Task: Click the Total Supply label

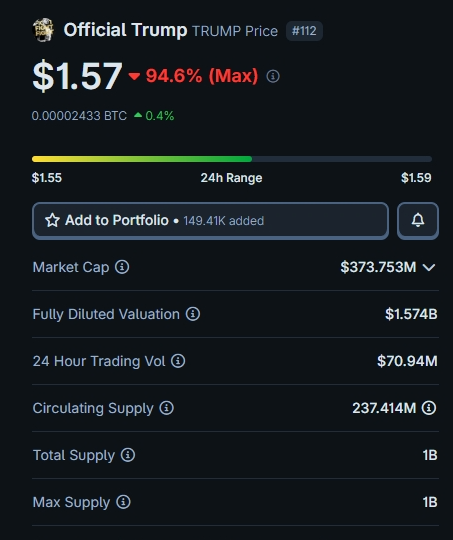Action: pos(74,455)
